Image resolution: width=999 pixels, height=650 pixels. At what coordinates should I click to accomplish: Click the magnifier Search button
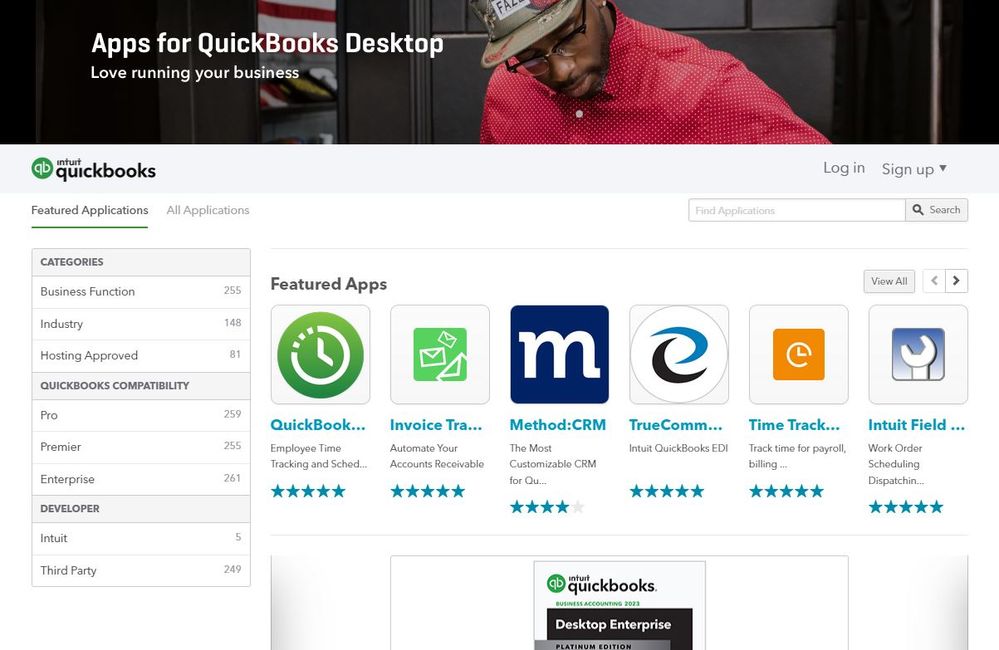(x=937, y=210)
